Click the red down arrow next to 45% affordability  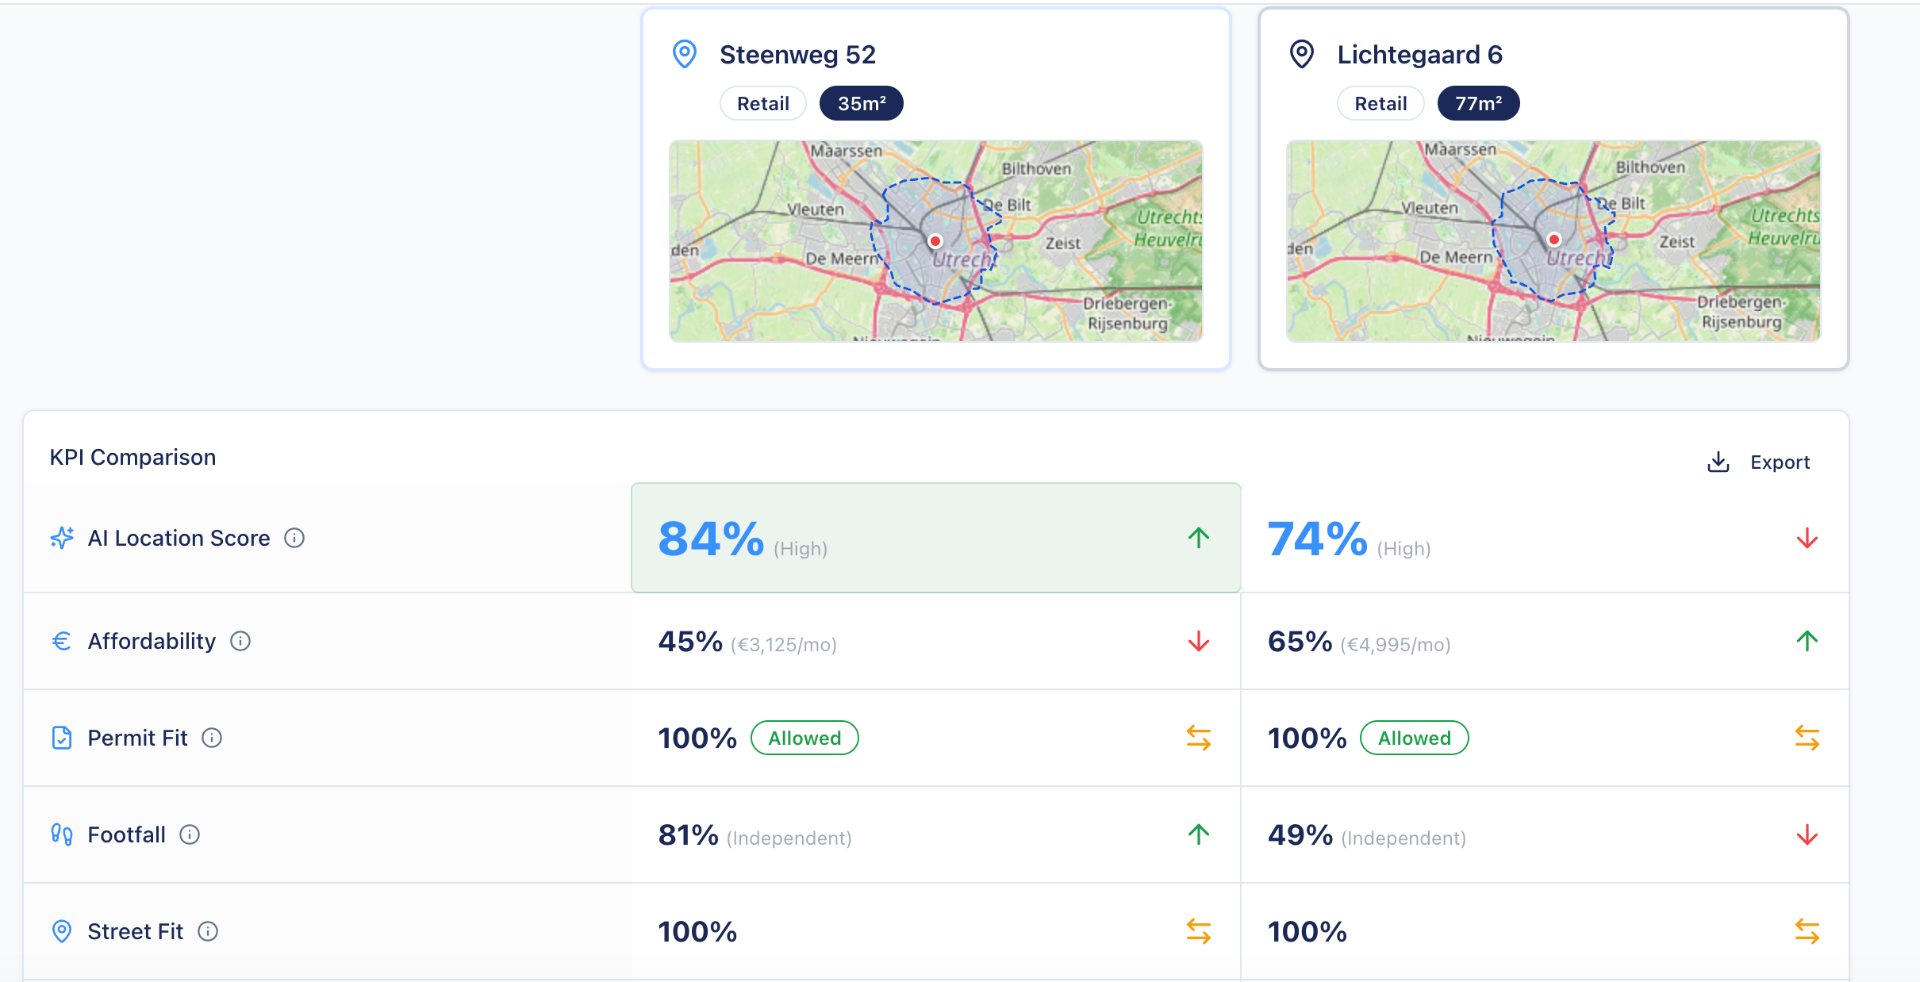point(1199,642)
